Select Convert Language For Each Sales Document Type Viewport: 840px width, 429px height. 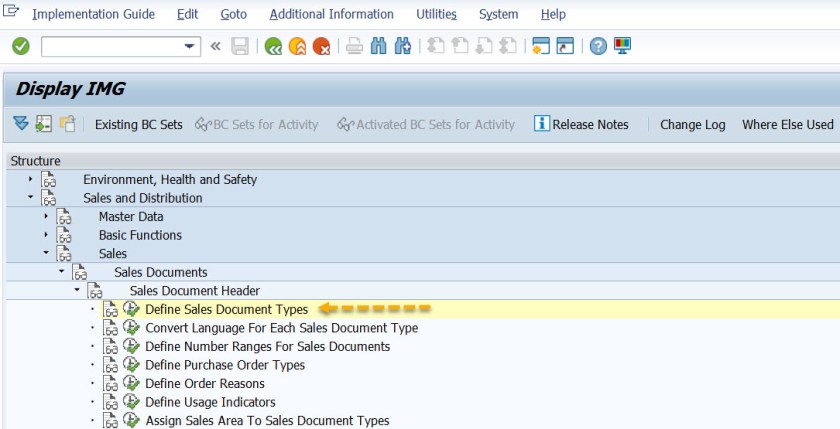pyautogui.click(x=282, y=327)
